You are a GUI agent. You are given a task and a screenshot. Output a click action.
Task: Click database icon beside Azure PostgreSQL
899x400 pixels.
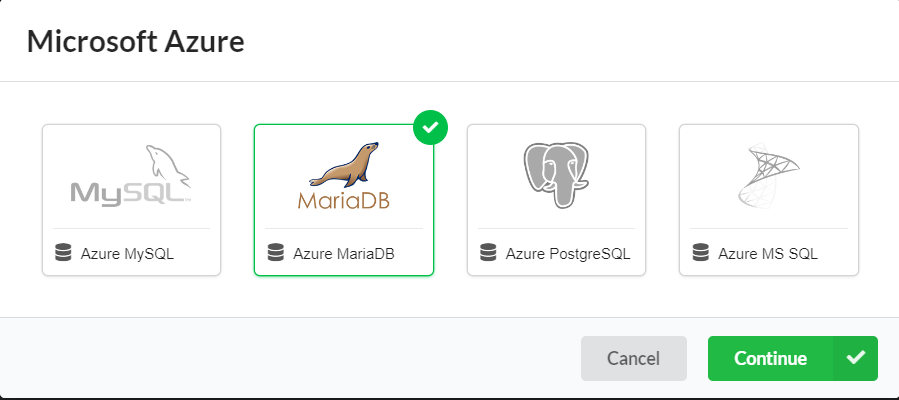click(489, 253)
